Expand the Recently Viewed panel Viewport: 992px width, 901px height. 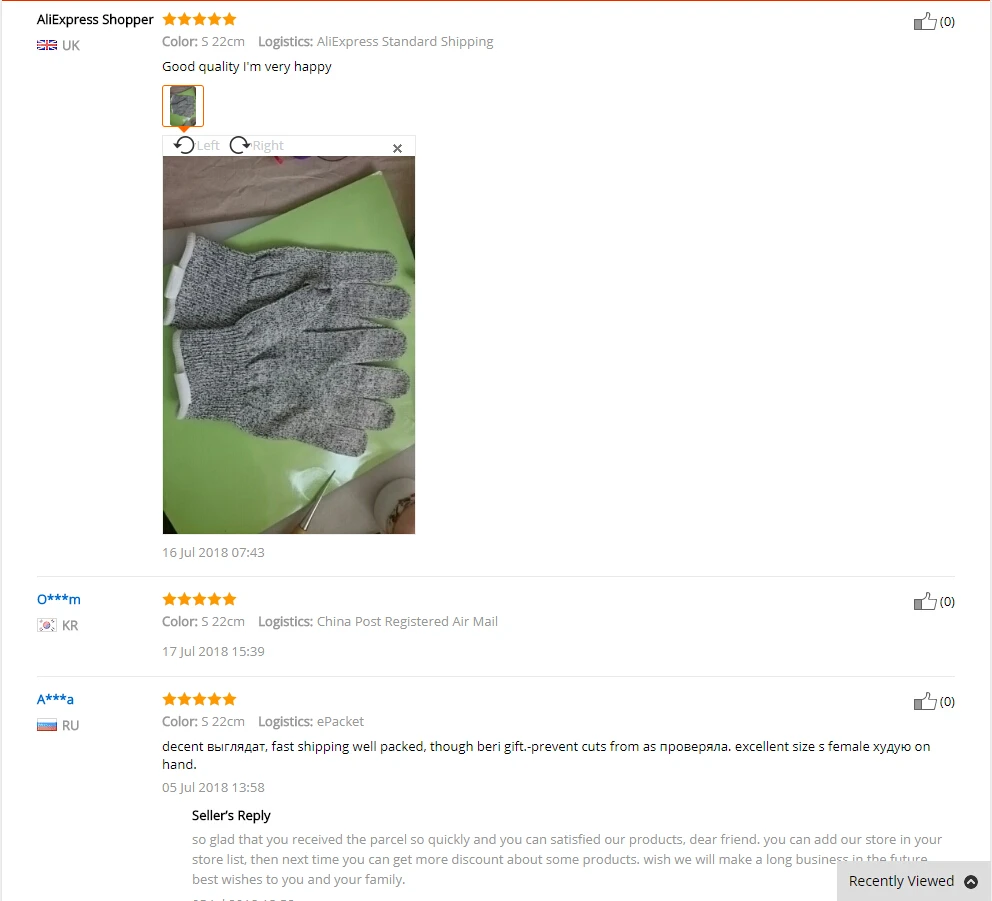coord(970,881)
